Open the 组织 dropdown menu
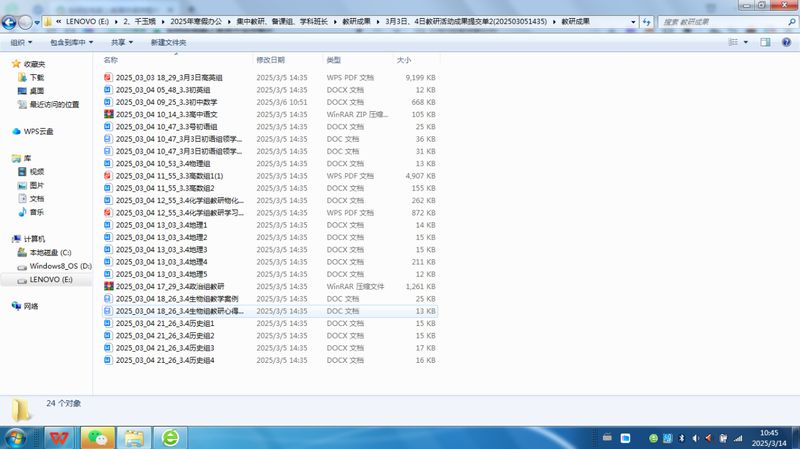This screenshot has width=800, height=449. coord(20,42)
